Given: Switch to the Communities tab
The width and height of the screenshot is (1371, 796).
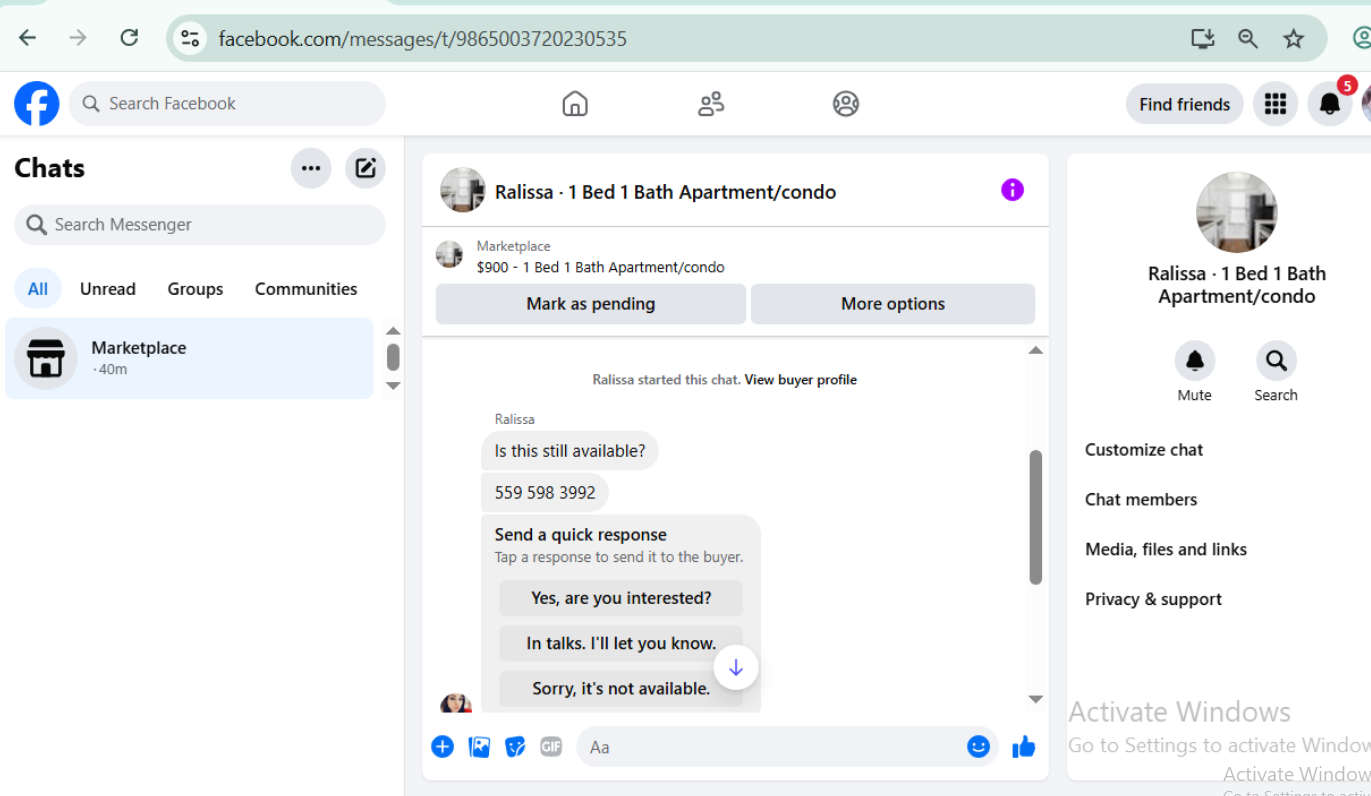Looking at the screenshot, I should 306,289.
